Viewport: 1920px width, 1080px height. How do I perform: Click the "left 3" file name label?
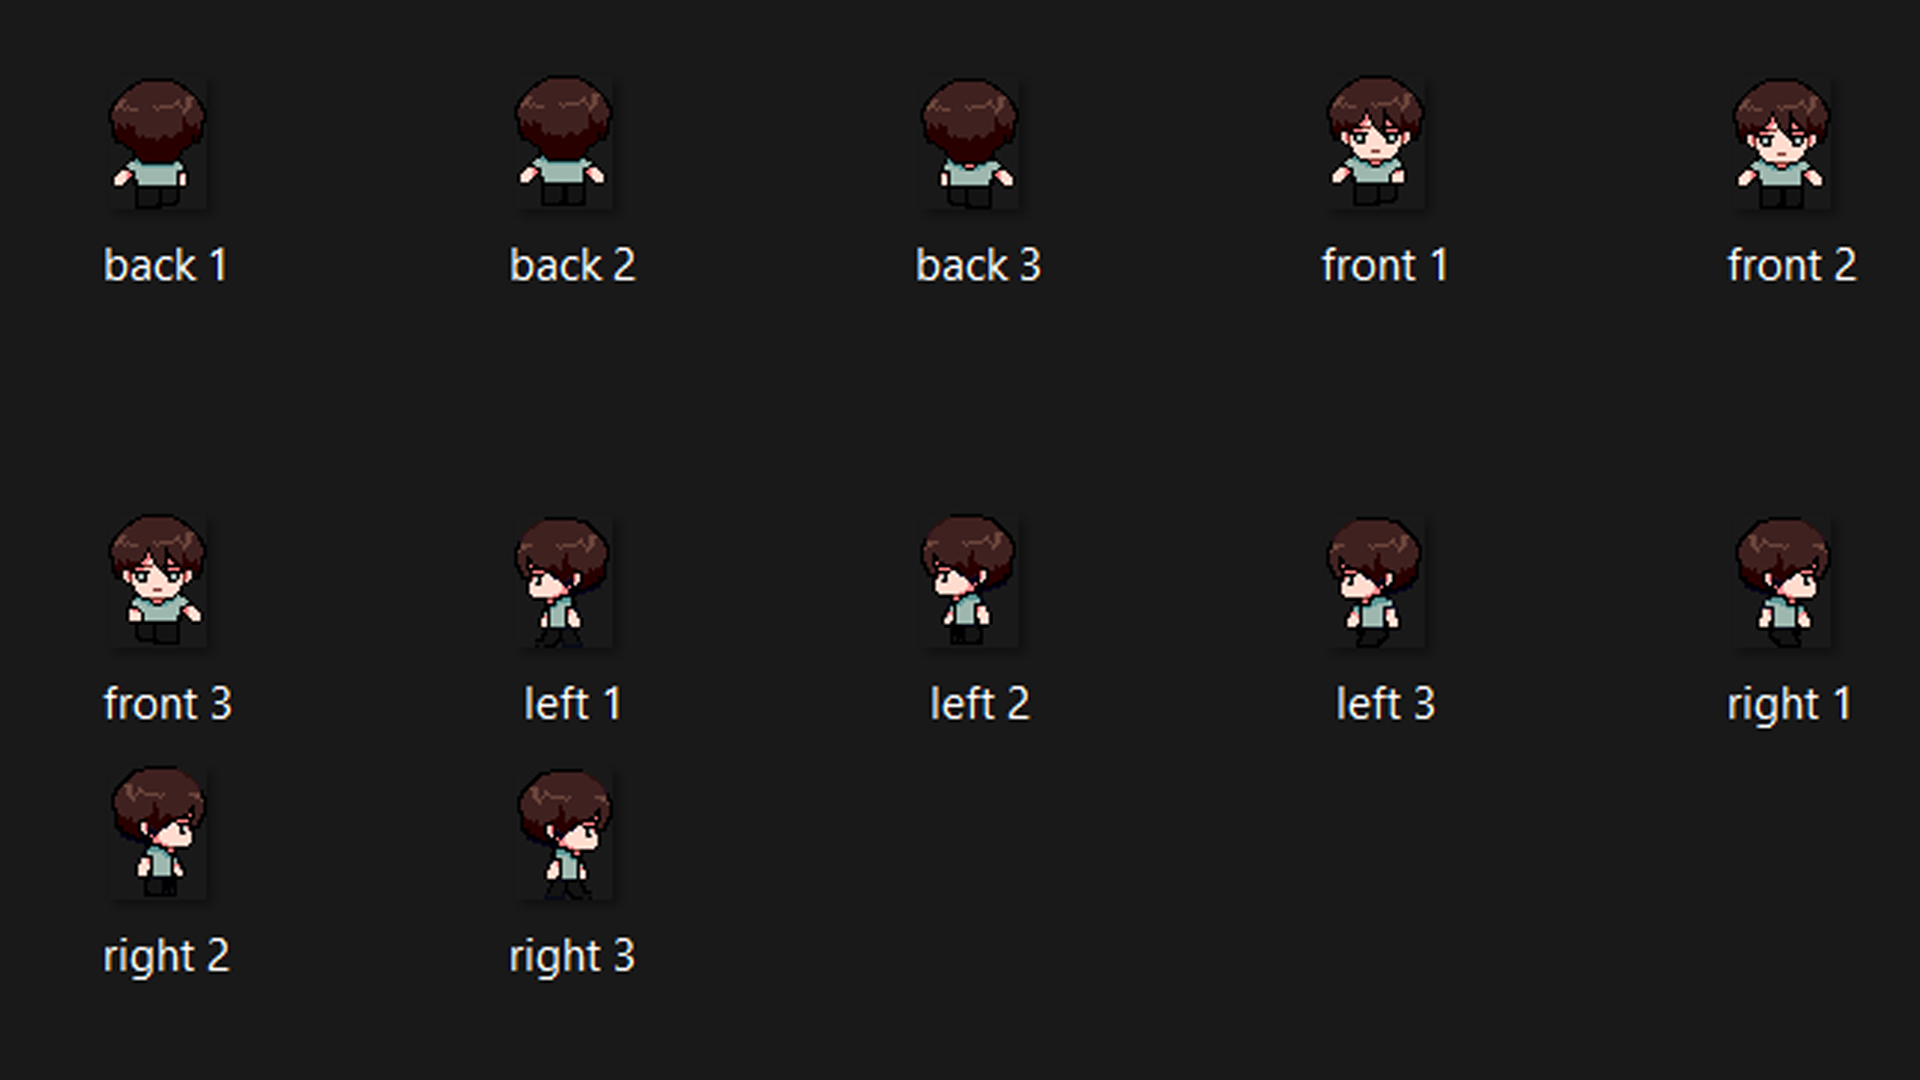1385,704
